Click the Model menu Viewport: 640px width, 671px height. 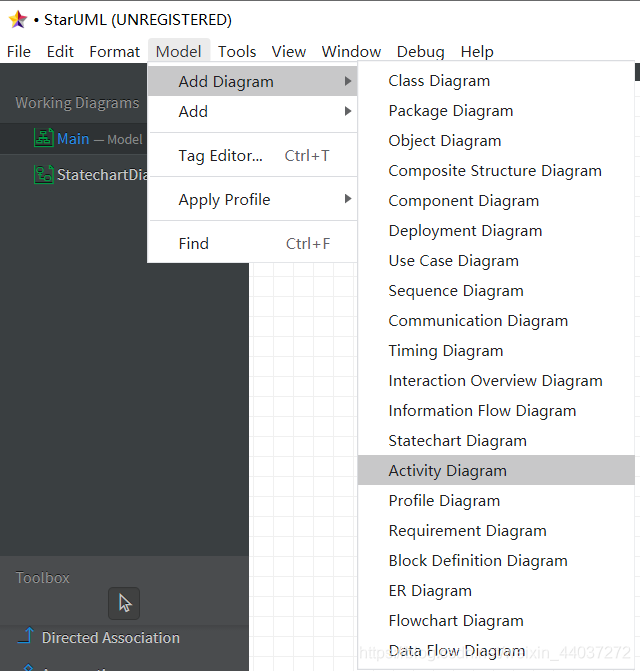pos(179,52)
